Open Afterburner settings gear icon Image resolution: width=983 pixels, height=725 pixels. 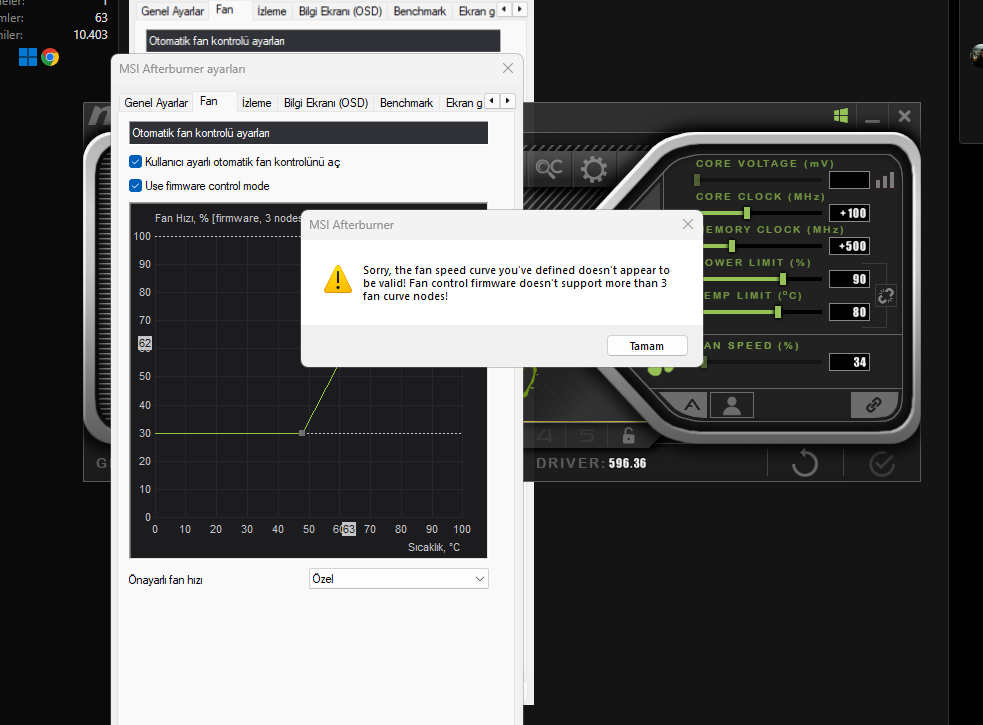pyautogui.click(x=593, y=169)
